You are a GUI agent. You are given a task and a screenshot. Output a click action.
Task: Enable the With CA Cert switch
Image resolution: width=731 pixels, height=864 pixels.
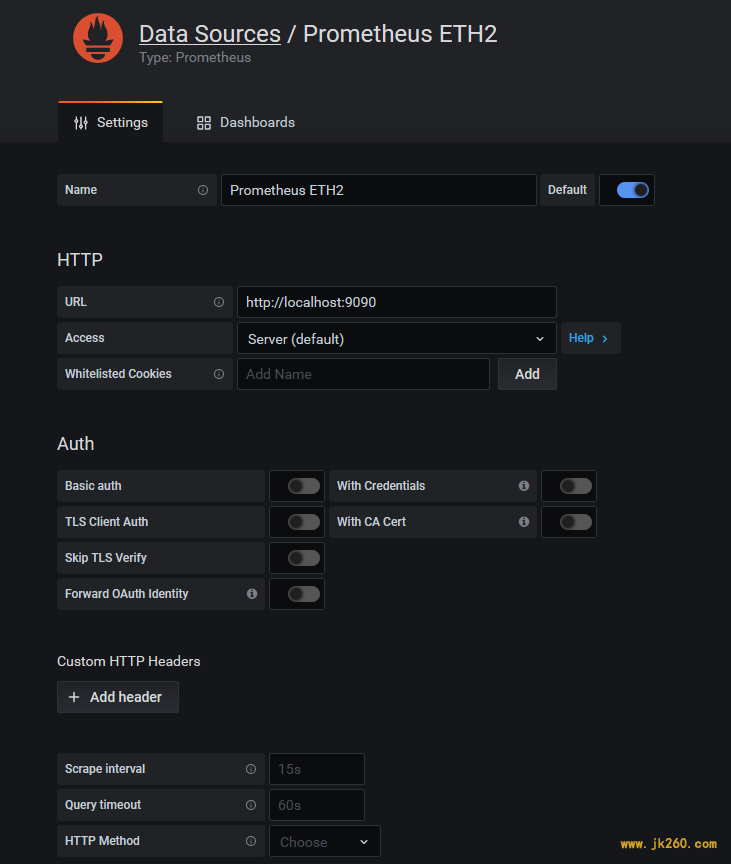point(576,522)
